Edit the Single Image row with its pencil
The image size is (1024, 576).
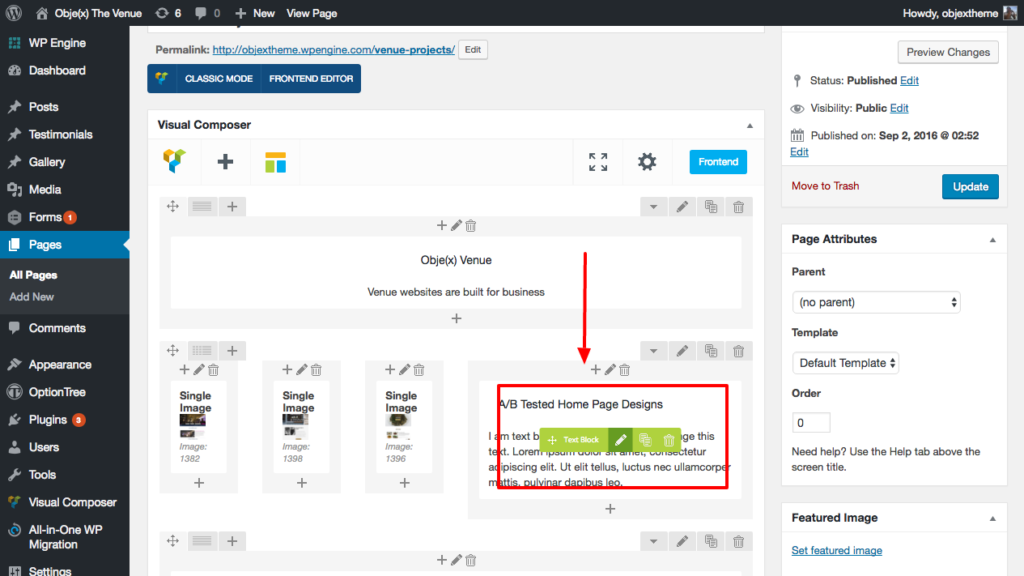coord(682,351)
